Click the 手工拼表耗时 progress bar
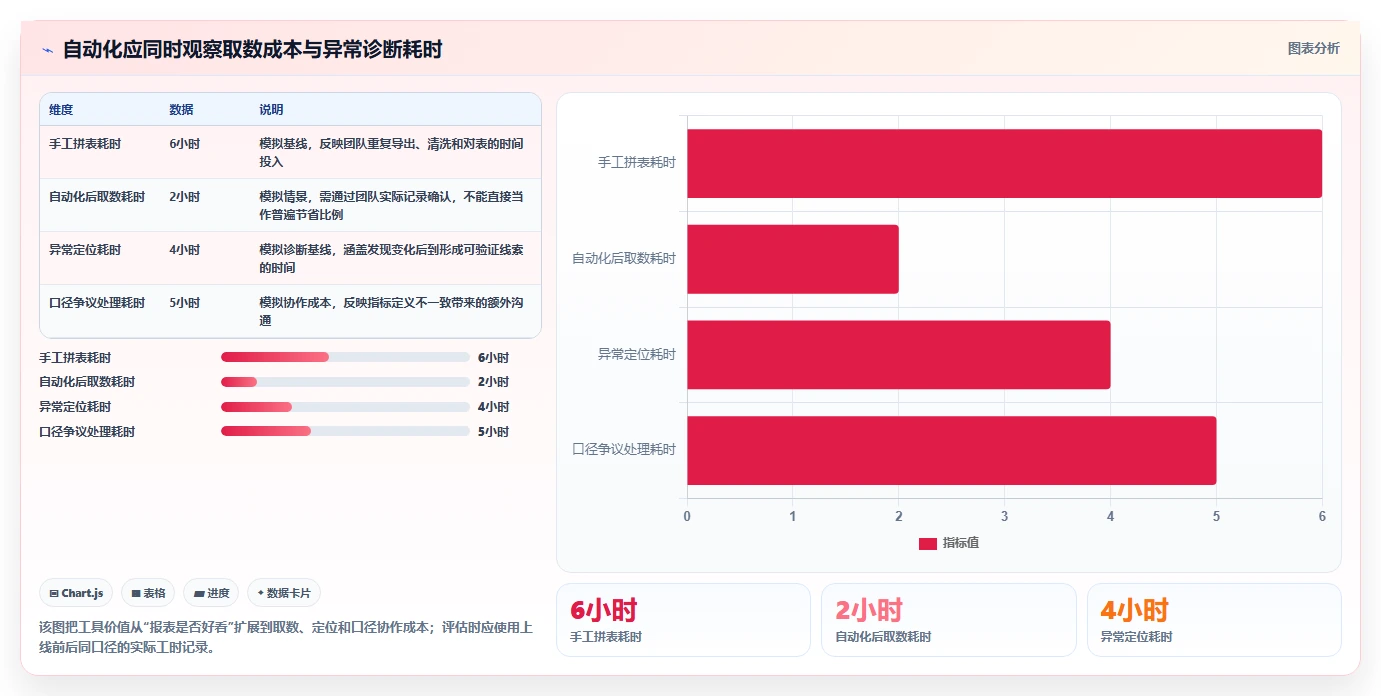1381x696 pixels. pos(345,357)
